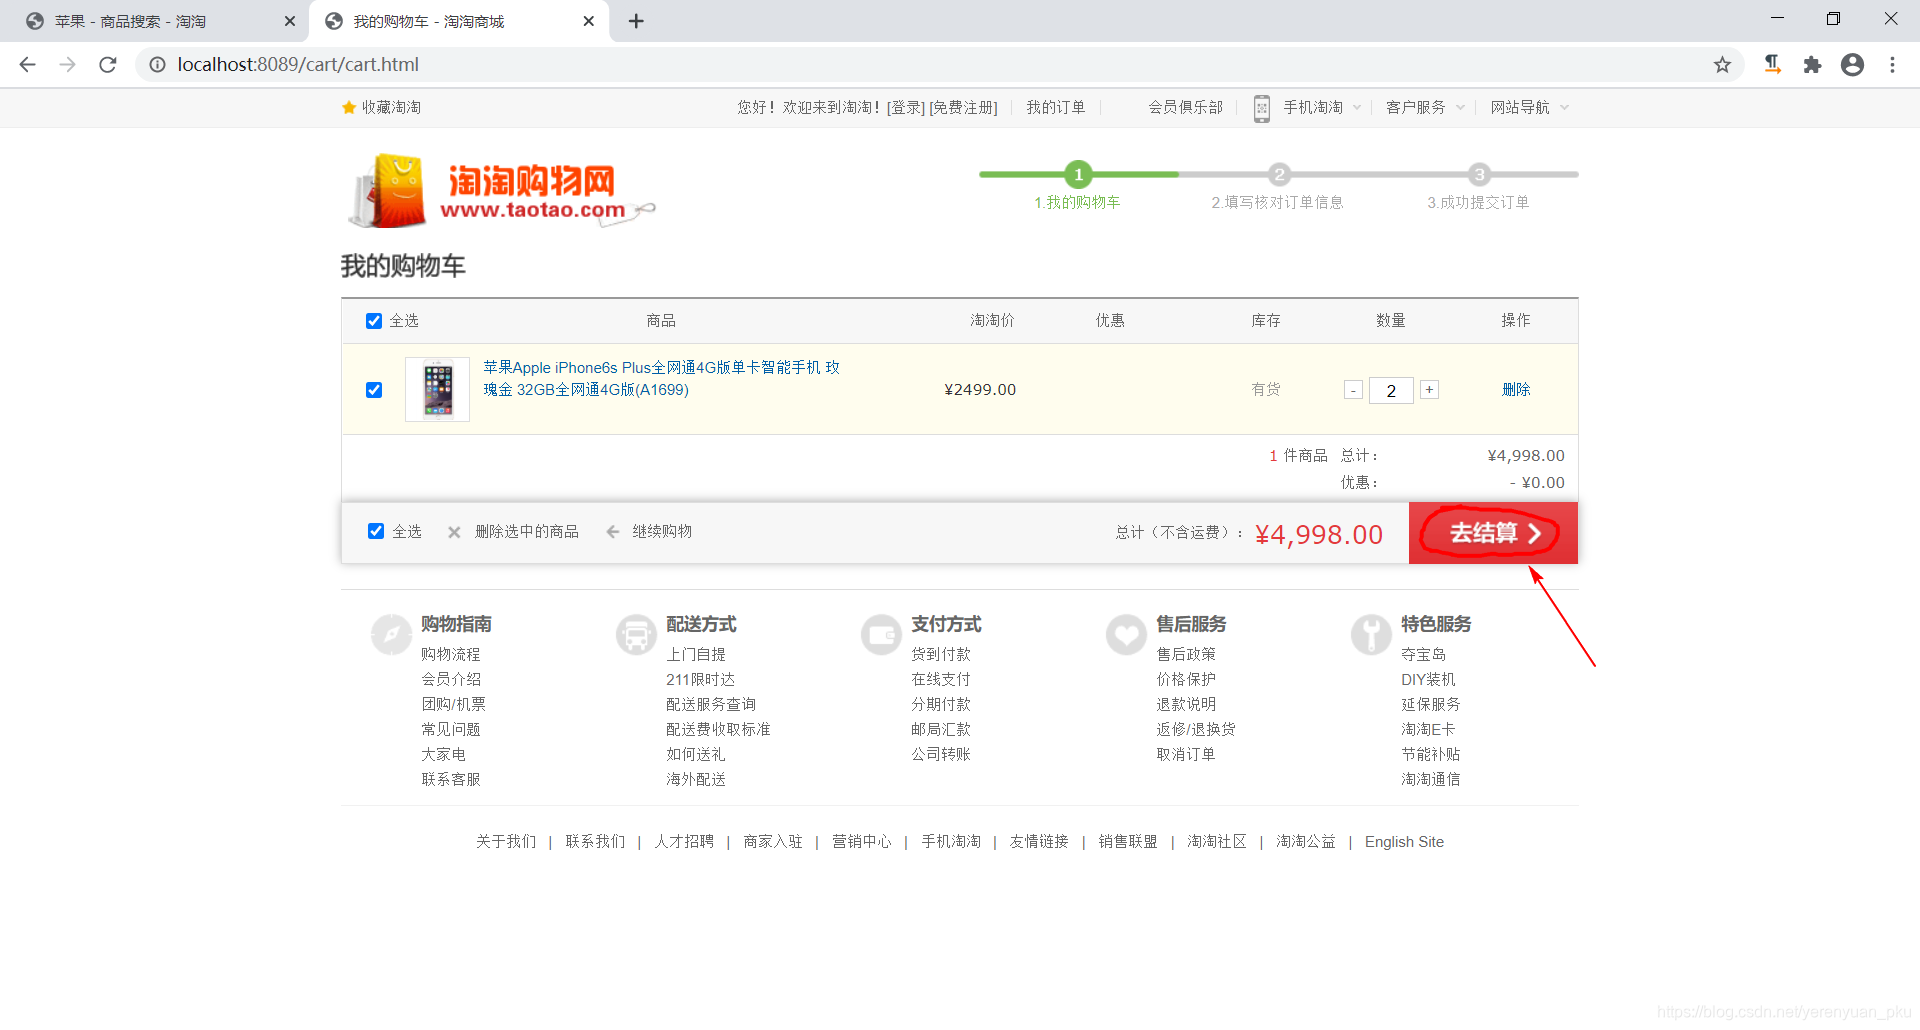Viewport: 1920px width, 1030px height.
Task: Bookmark this page with the star icon
Action: coord(1722,65)
